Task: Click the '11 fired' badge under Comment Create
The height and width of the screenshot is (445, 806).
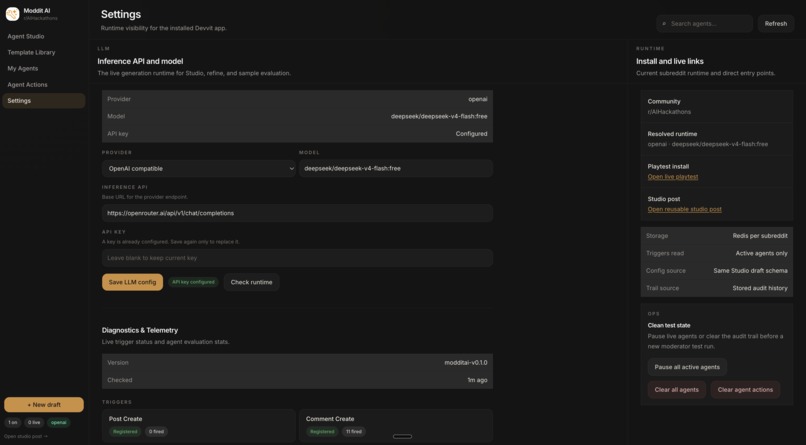Action: [x=354, y=432]
